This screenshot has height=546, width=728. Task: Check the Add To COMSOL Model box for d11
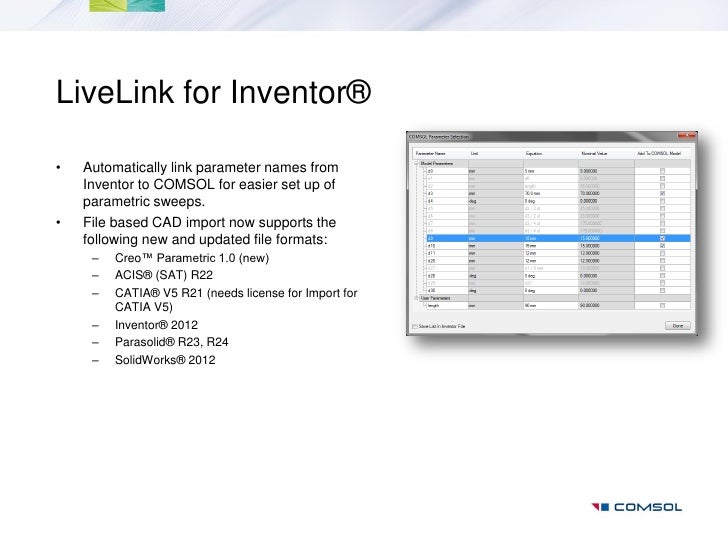click(x=663, y=253)
